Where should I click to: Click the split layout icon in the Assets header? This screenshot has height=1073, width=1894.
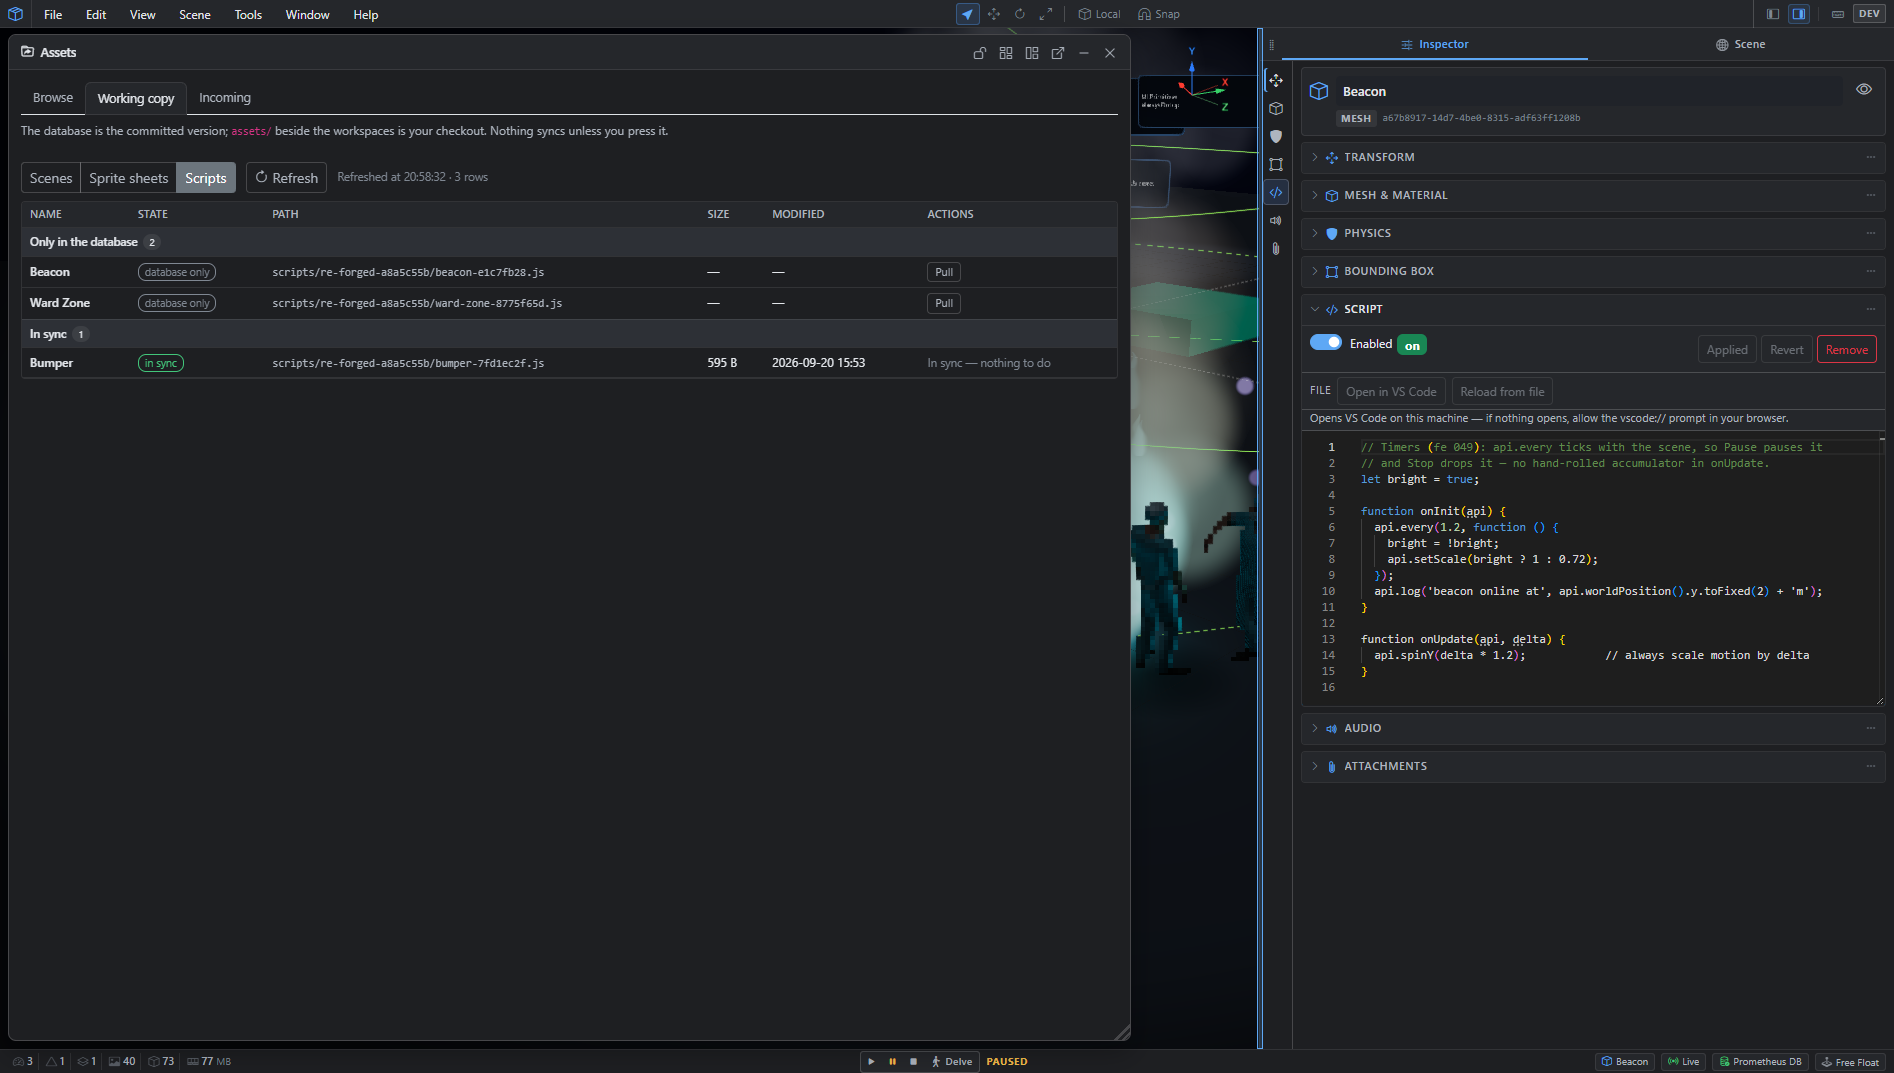(x=1032, y=53)
